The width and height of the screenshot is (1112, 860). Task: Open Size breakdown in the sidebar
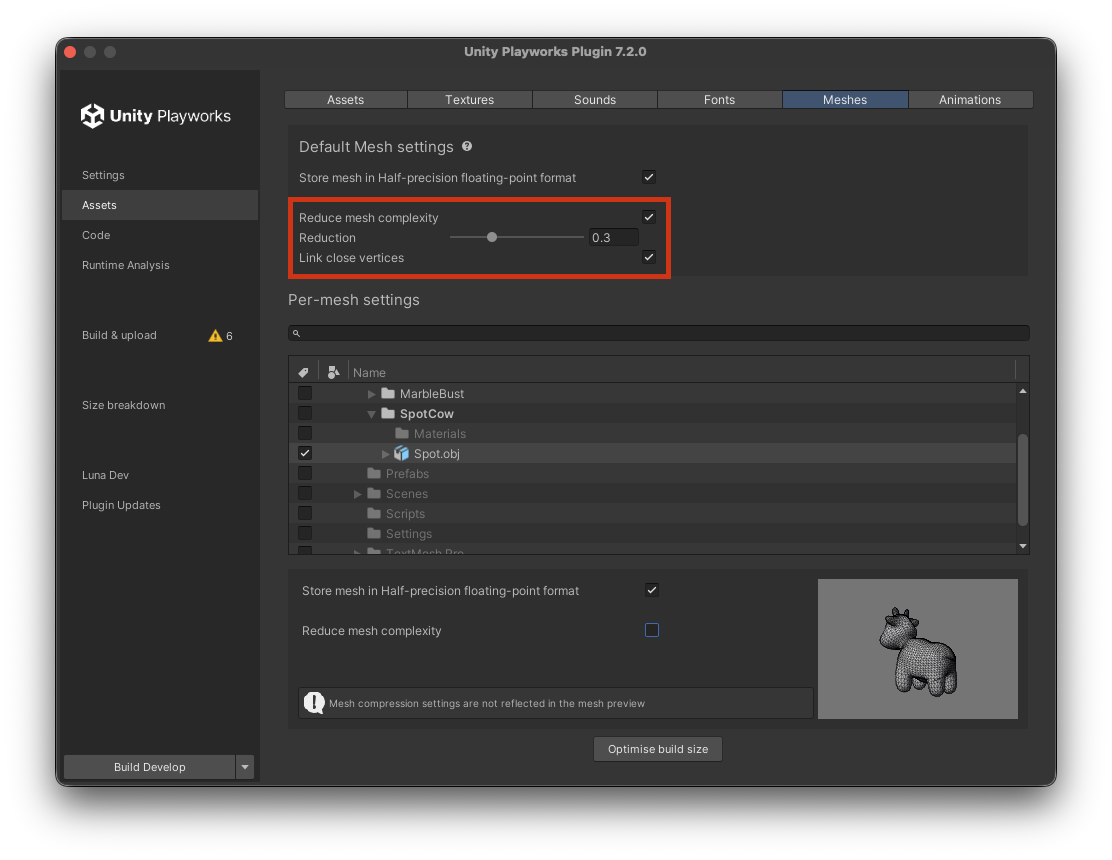tap(124, 405)
